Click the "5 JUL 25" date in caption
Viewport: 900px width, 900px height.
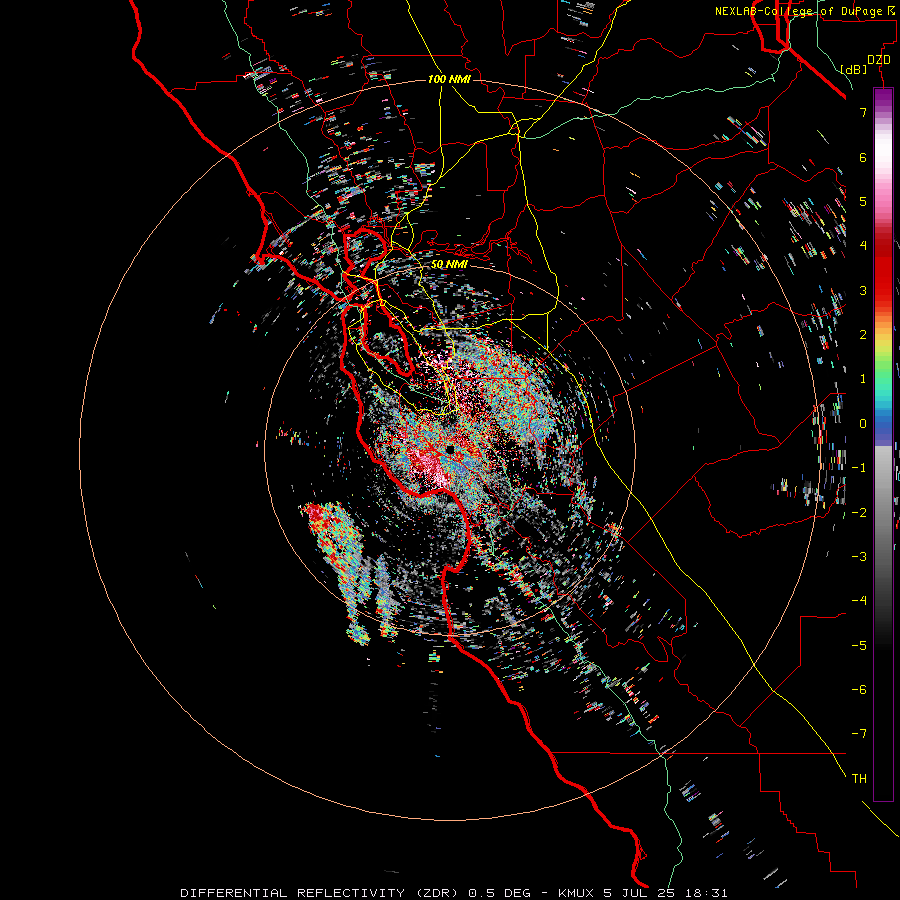(642, 893)
